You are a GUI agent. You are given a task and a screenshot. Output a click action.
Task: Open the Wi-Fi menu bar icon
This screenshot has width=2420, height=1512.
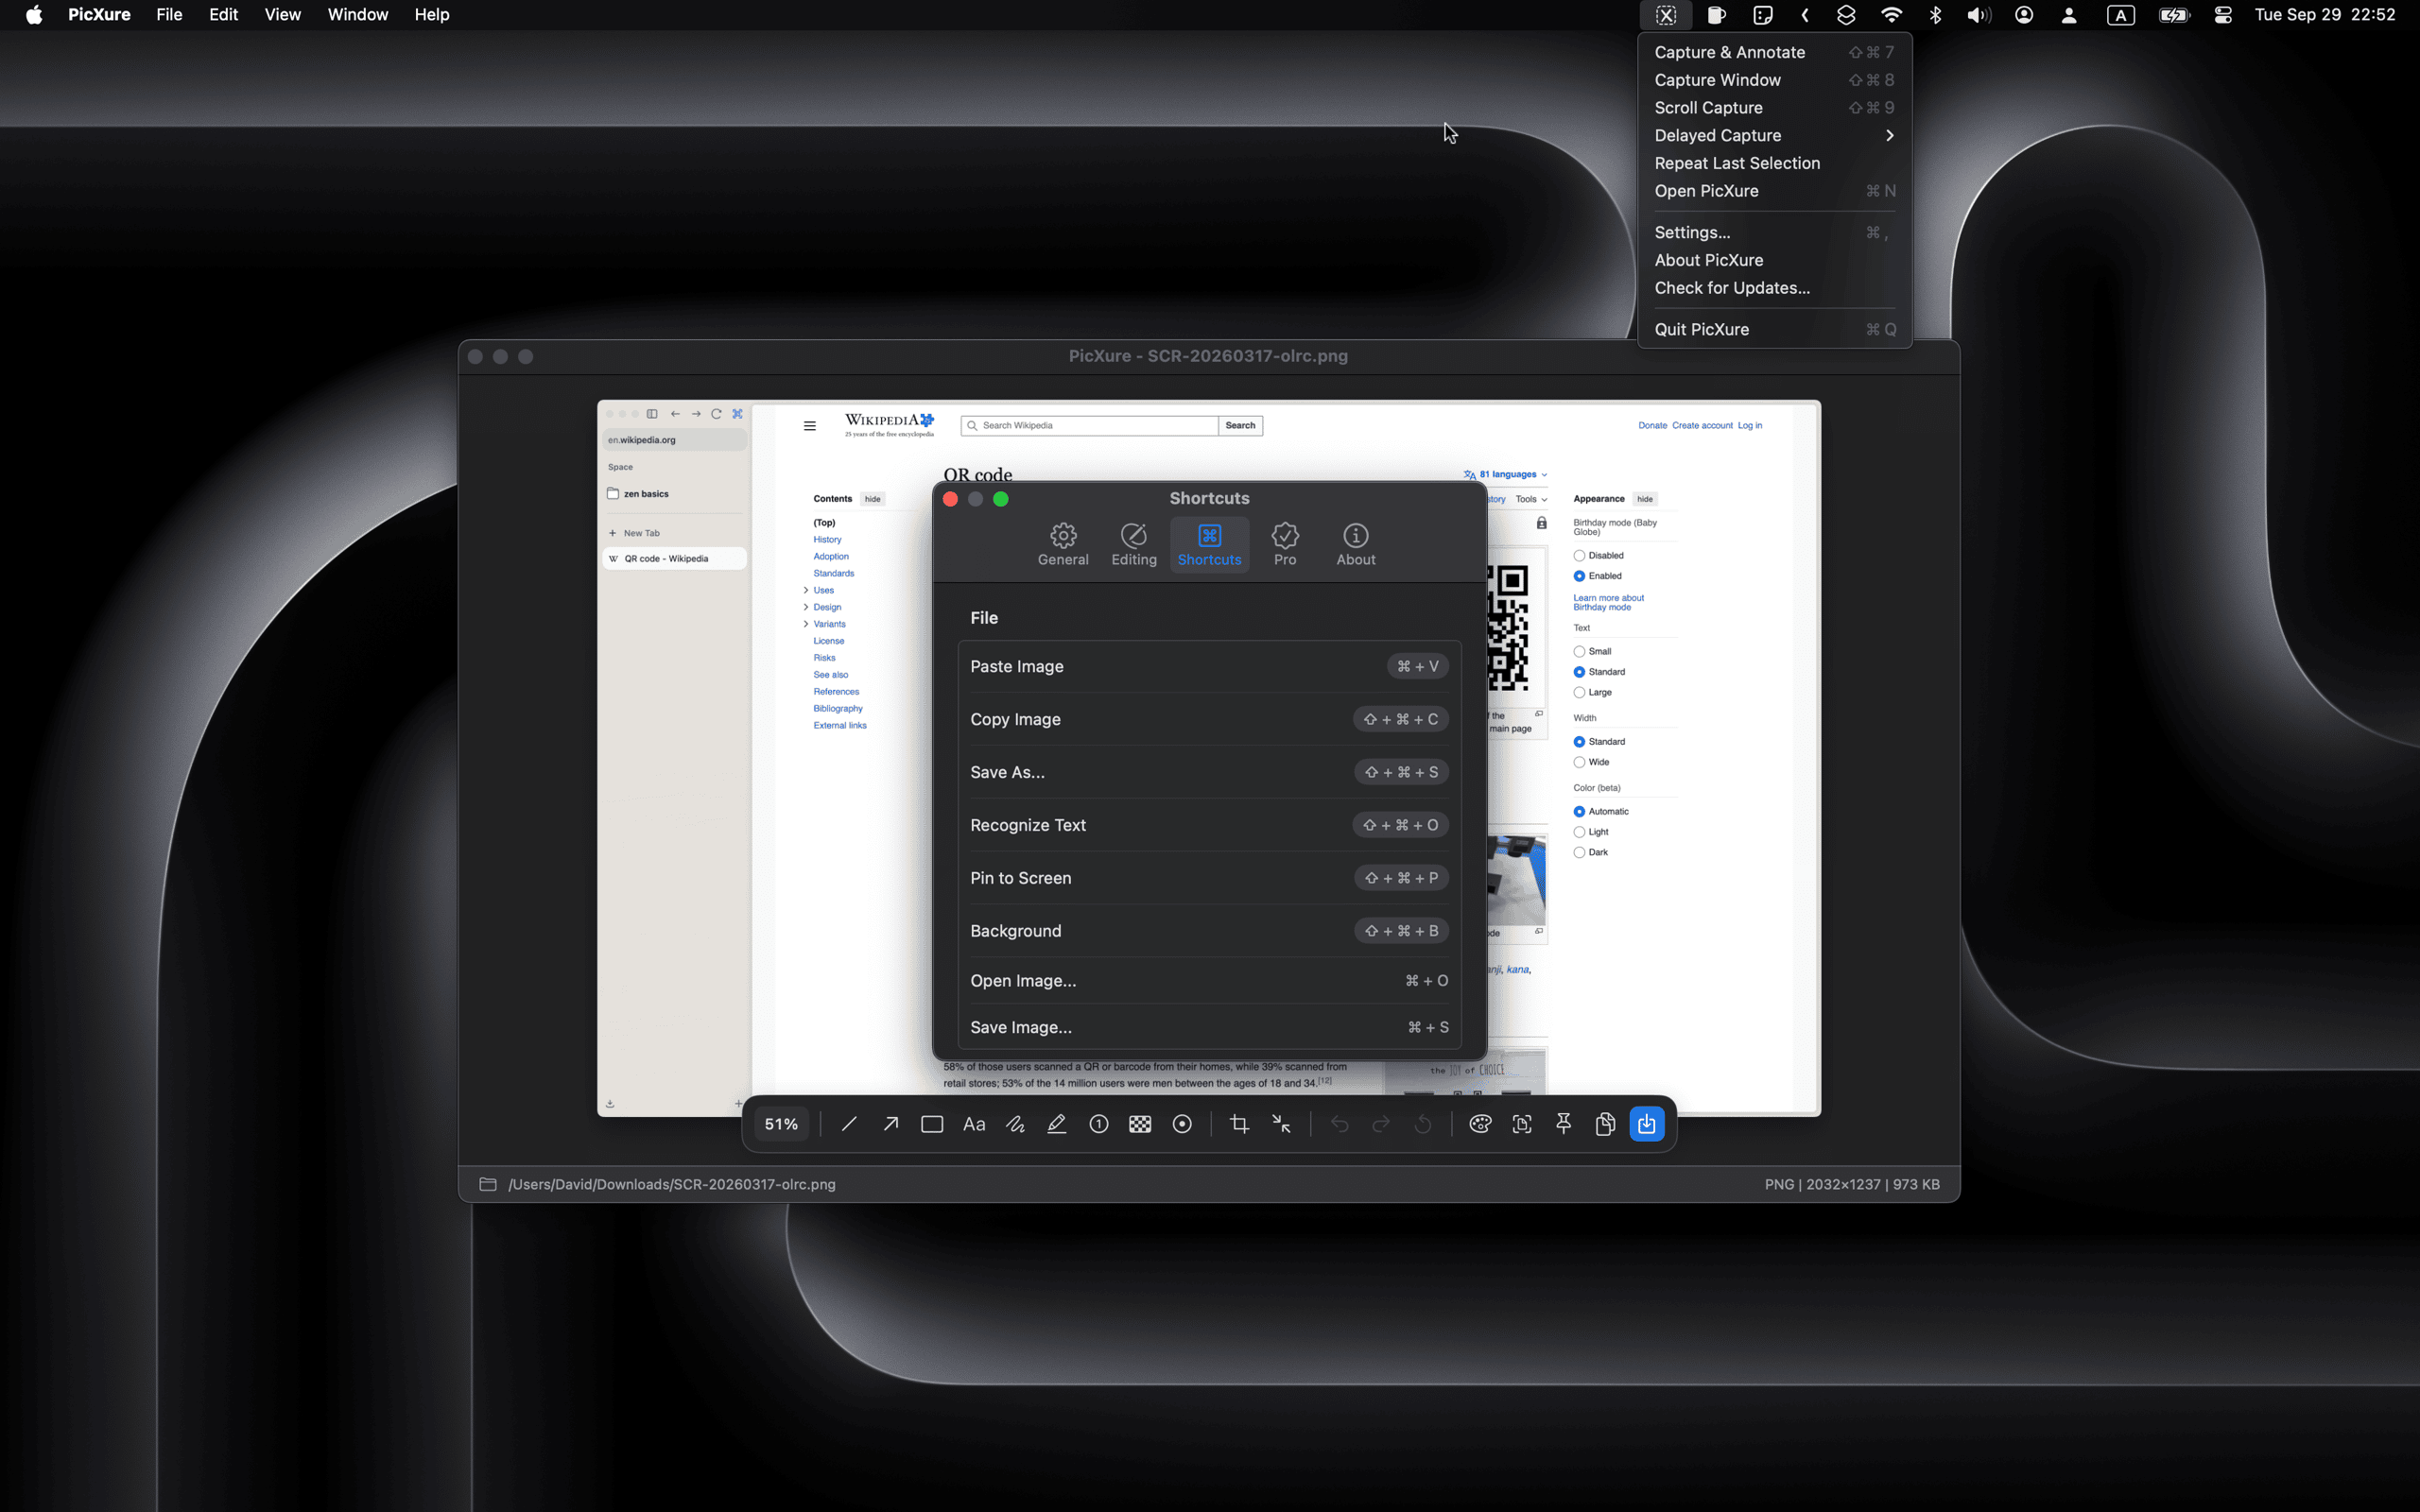pyautogui.click(x=1891, y=15)
